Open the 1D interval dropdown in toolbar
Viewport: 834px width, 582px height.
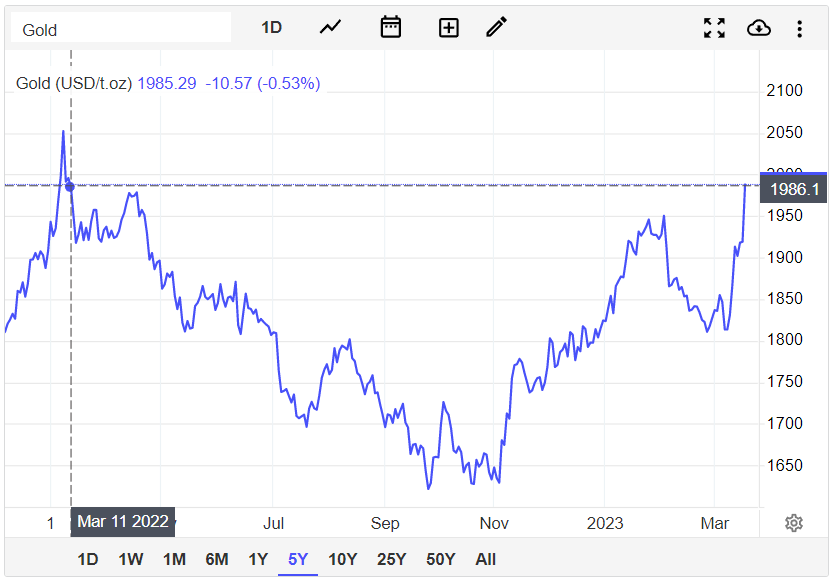pyautogui.click(x=271, y=28)
